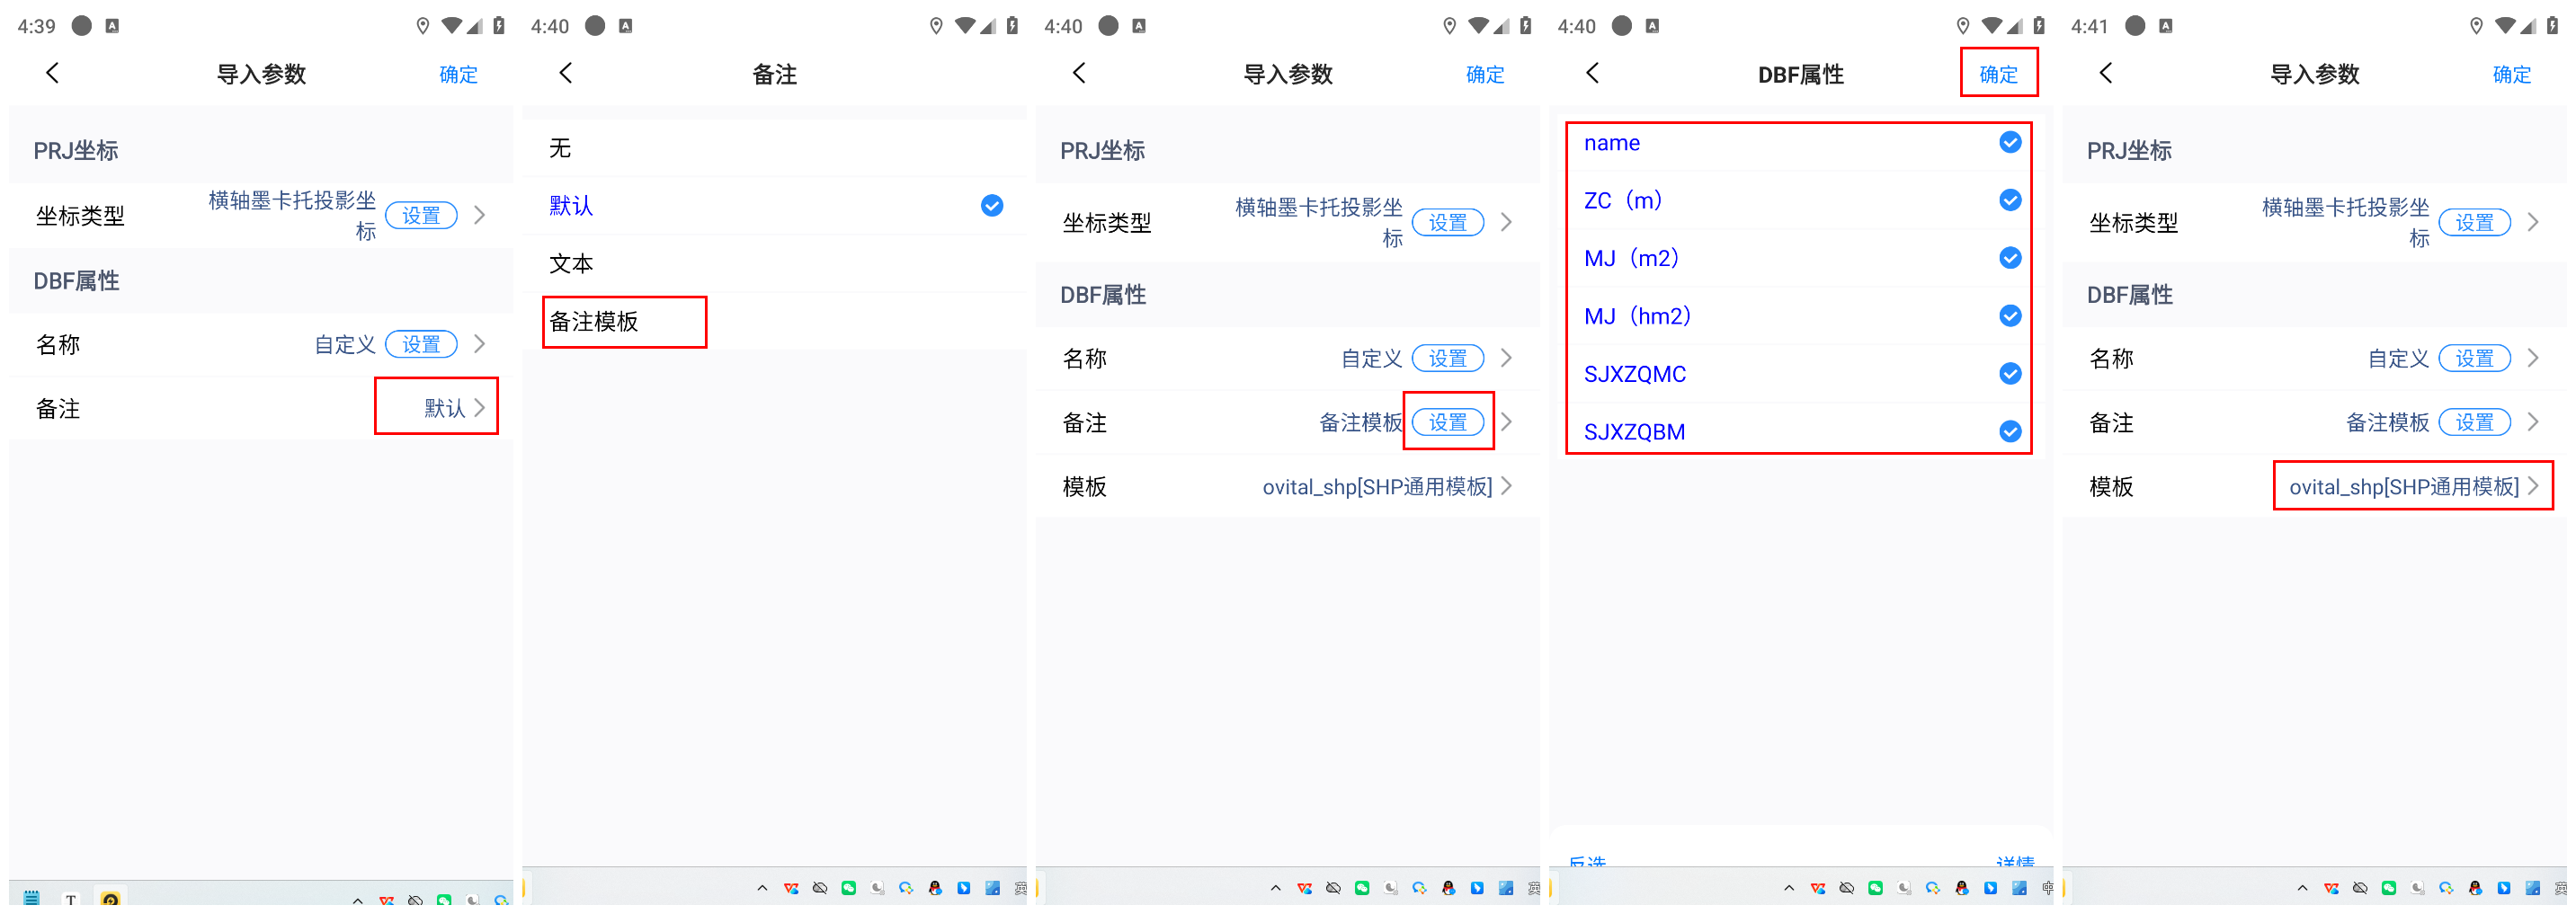The image size is (2576, 914).
Task: Select 文本 option on 备注 screen
Action: [x=774, y=263]
